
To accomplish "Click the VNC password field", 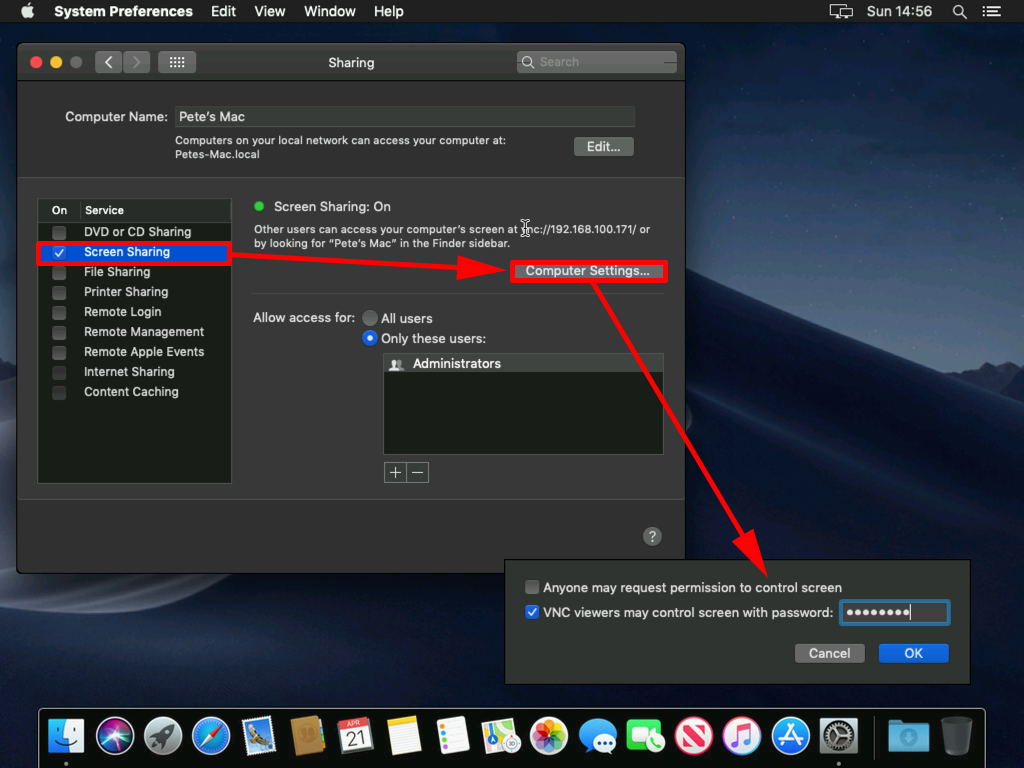I will click(894, 612).
